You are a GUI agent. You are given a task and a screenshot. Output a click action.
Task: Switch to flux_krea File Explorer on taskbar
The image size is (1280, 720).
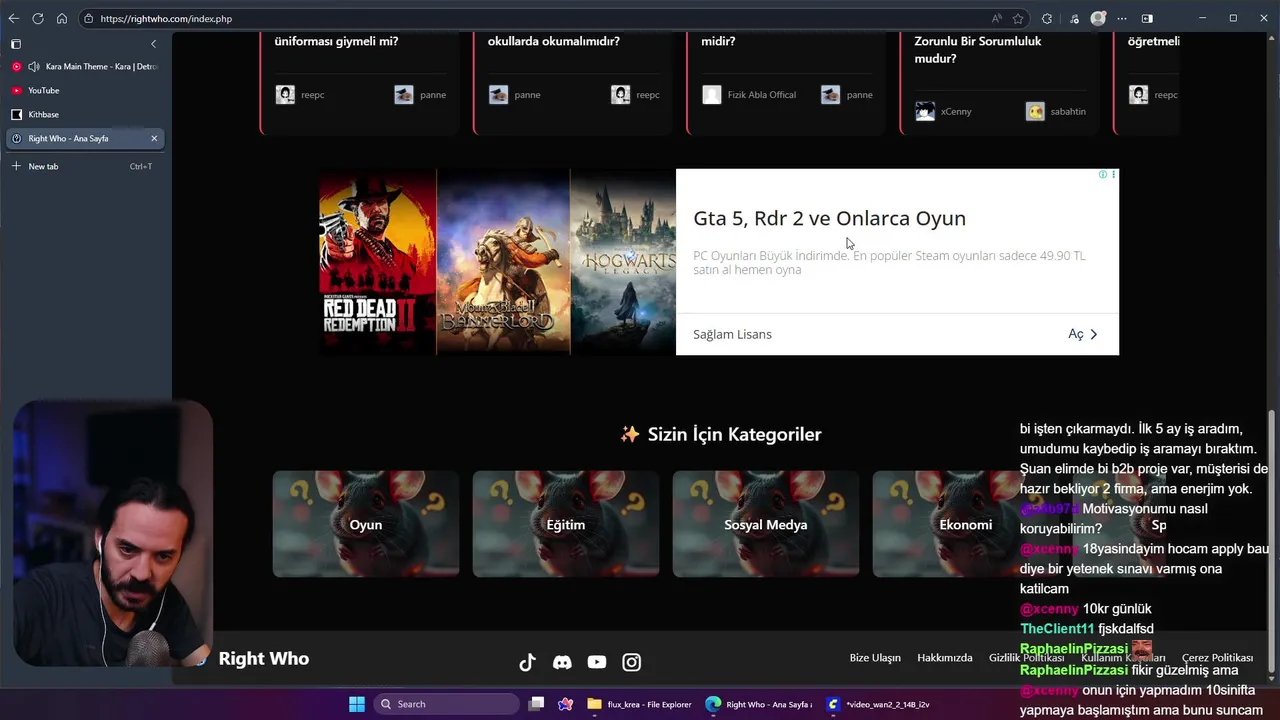[640, 704]
